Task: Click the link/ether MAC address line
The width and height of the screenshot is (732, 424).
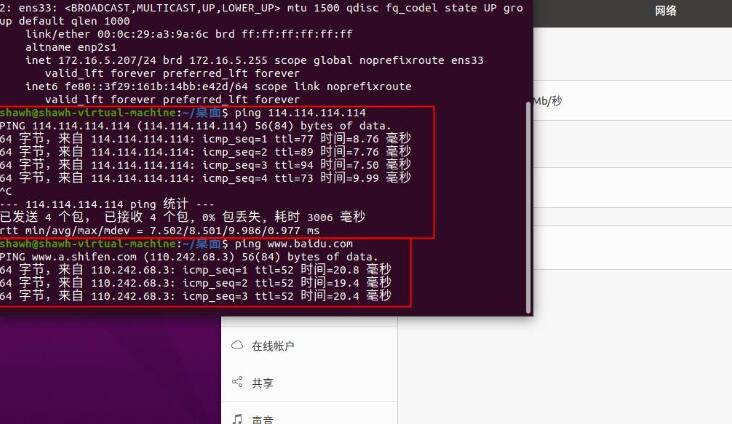Action: [189, 34]
